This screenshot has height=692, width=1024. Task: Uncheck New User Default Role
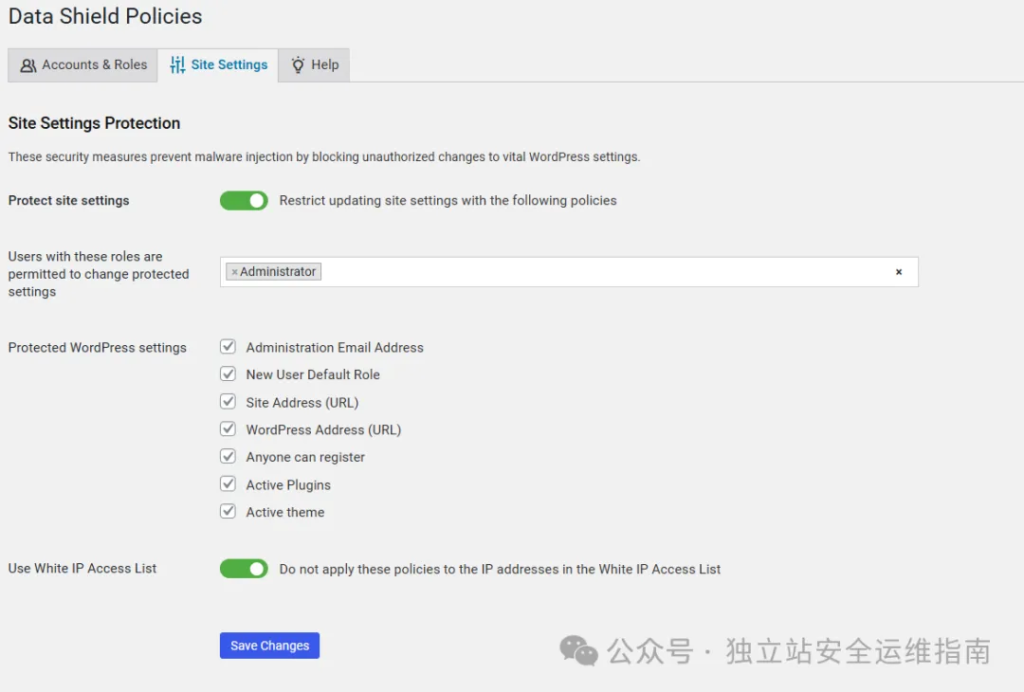[x=228, y=374]
